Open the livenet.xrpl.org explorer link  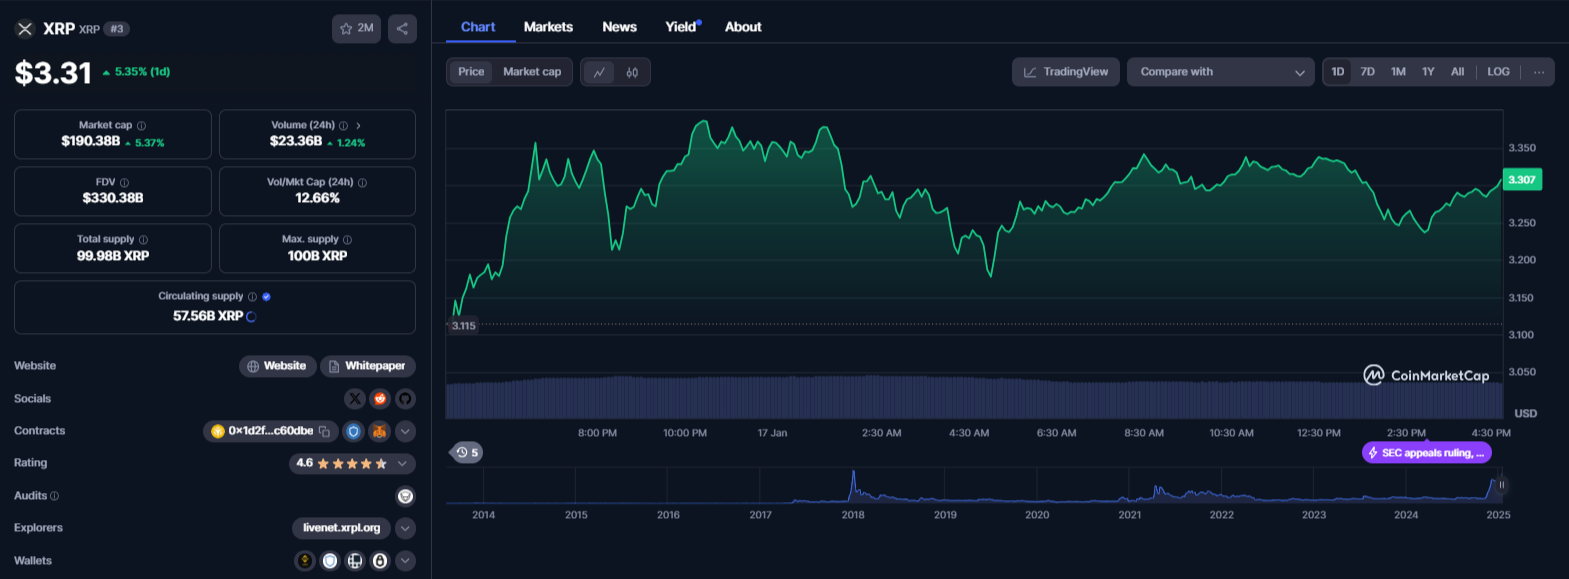point(342,528)
